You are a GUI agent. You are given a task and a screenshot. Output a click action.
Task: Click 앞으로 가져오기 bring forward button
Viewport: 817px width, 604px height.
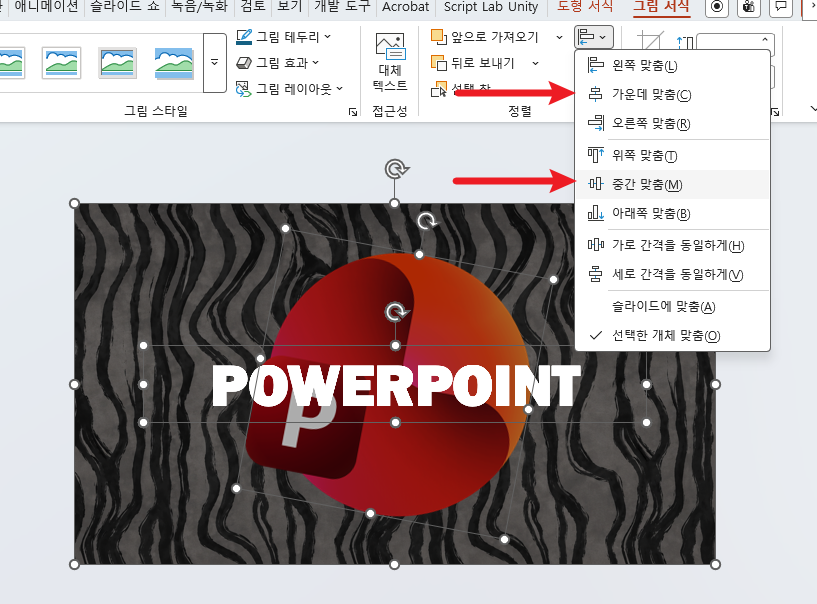point(485,37)
